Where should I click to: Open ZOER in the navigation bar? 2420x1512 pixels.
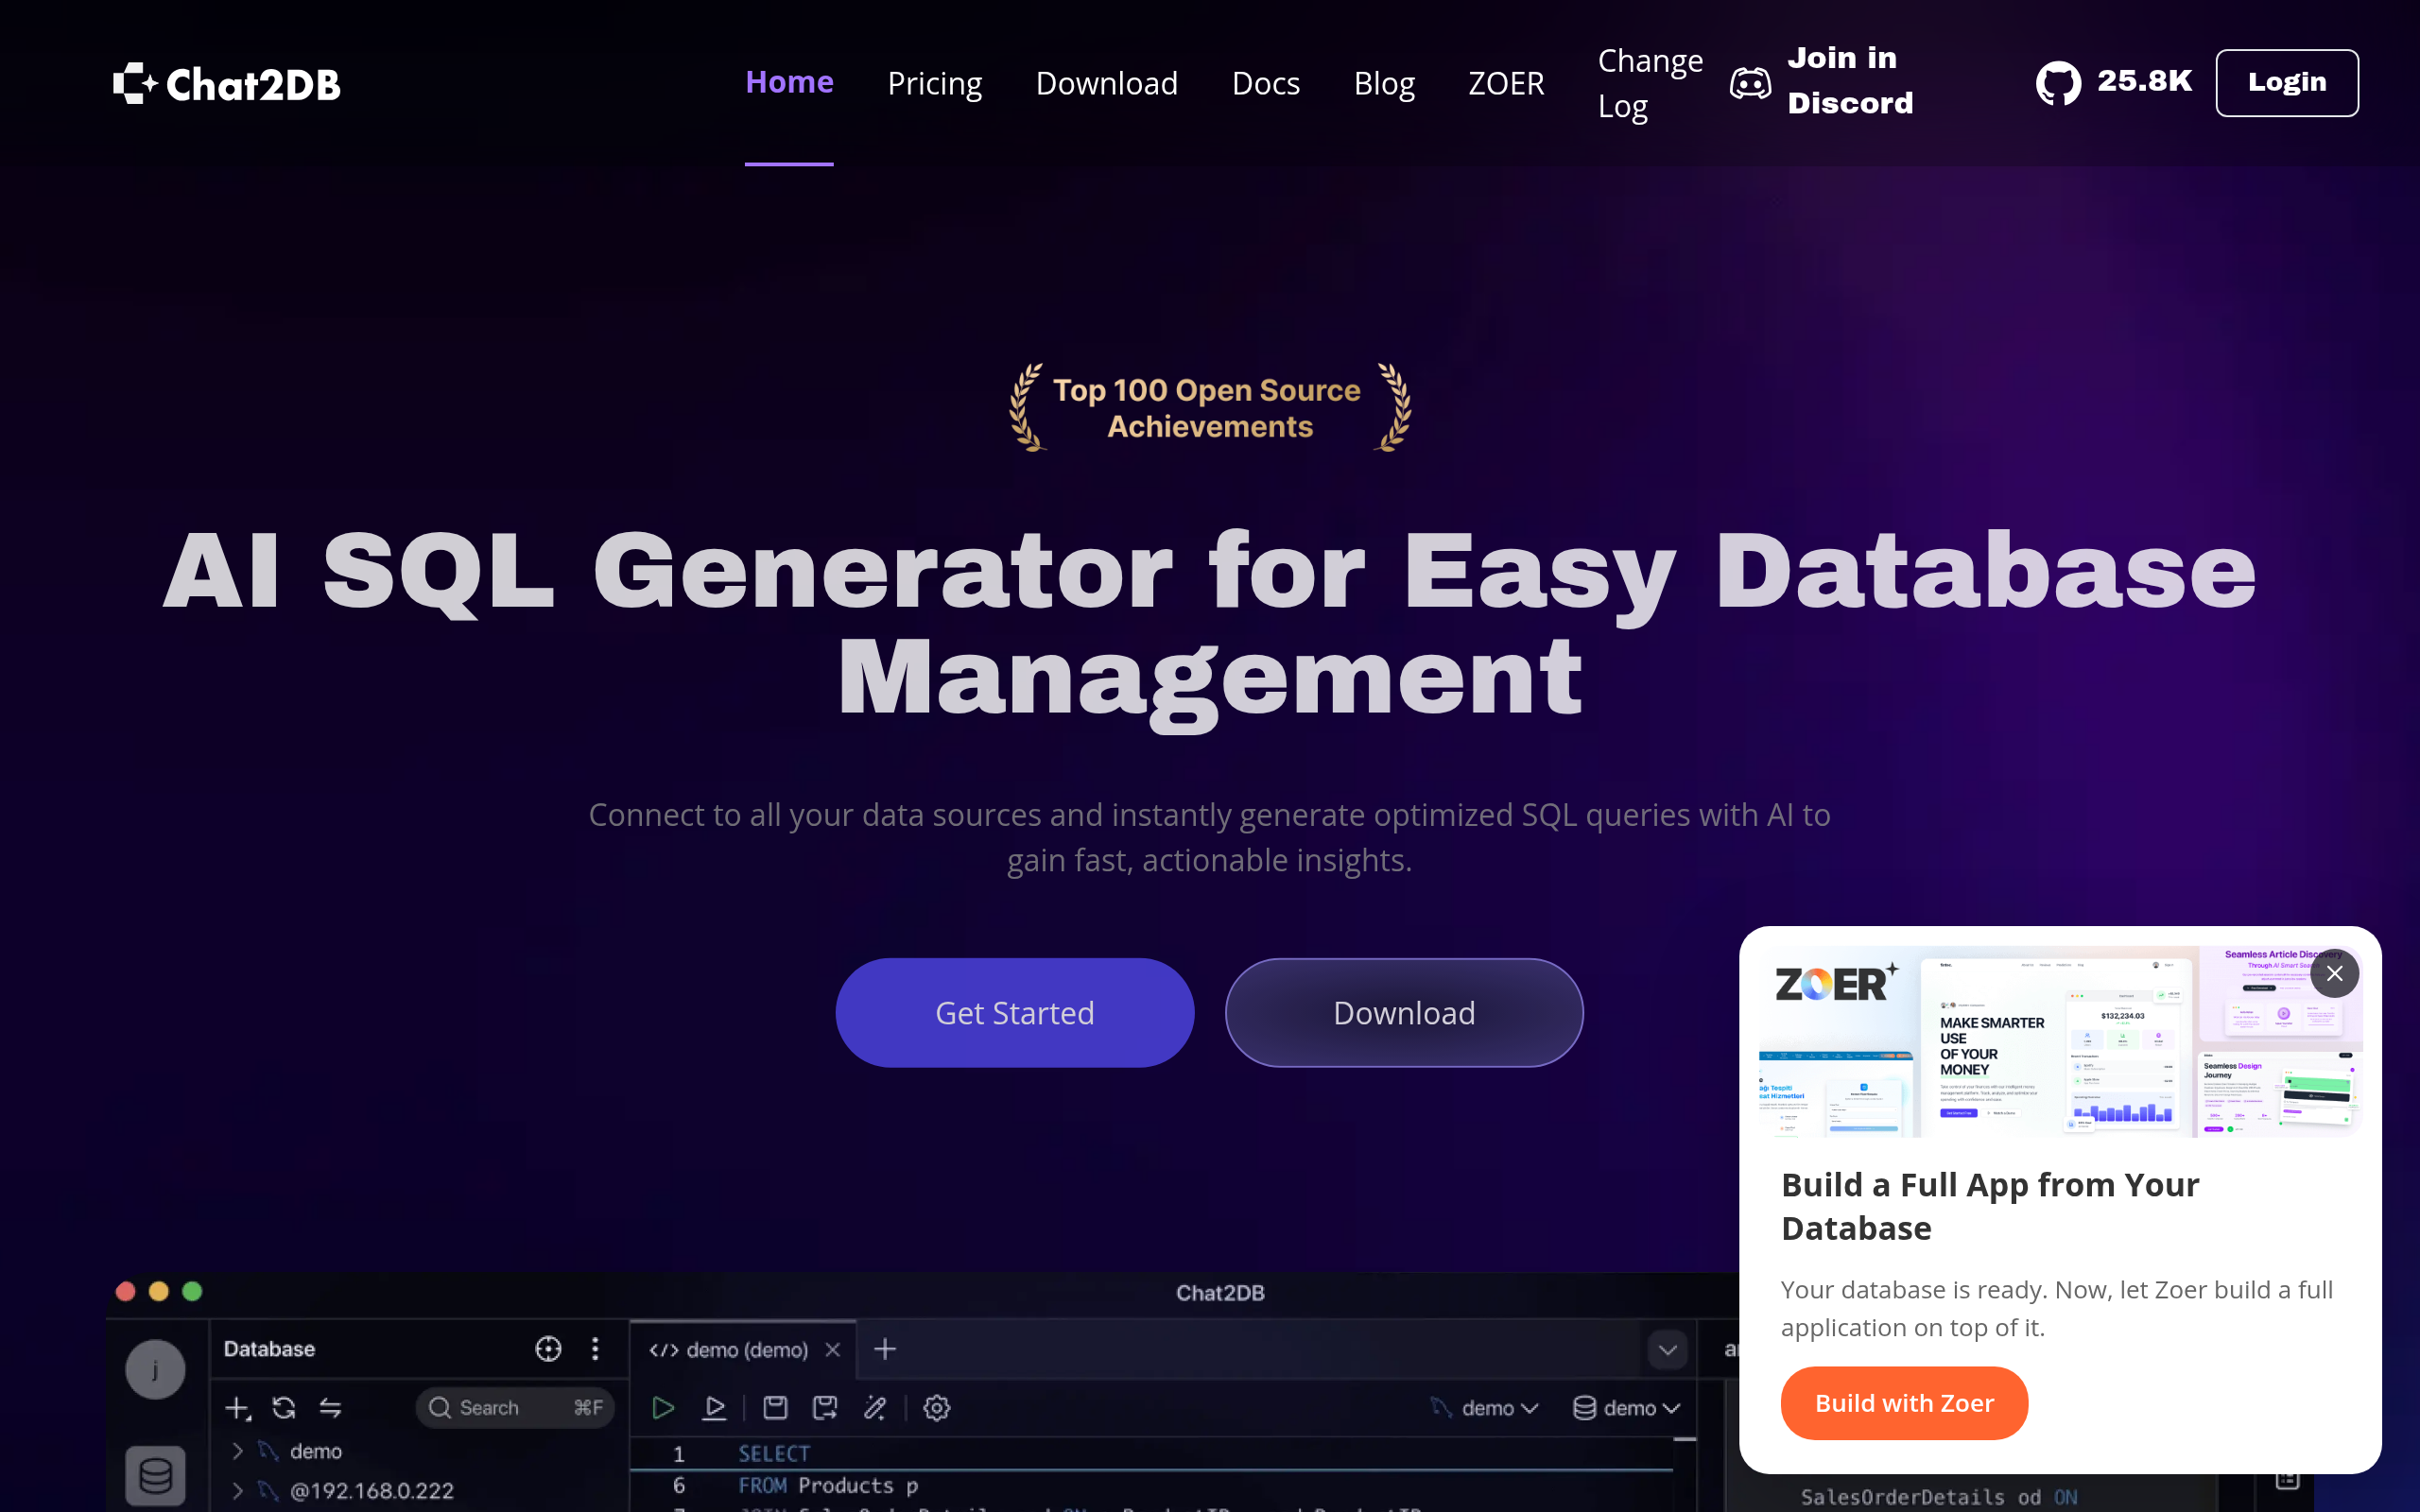click(x=1505, y=83)
